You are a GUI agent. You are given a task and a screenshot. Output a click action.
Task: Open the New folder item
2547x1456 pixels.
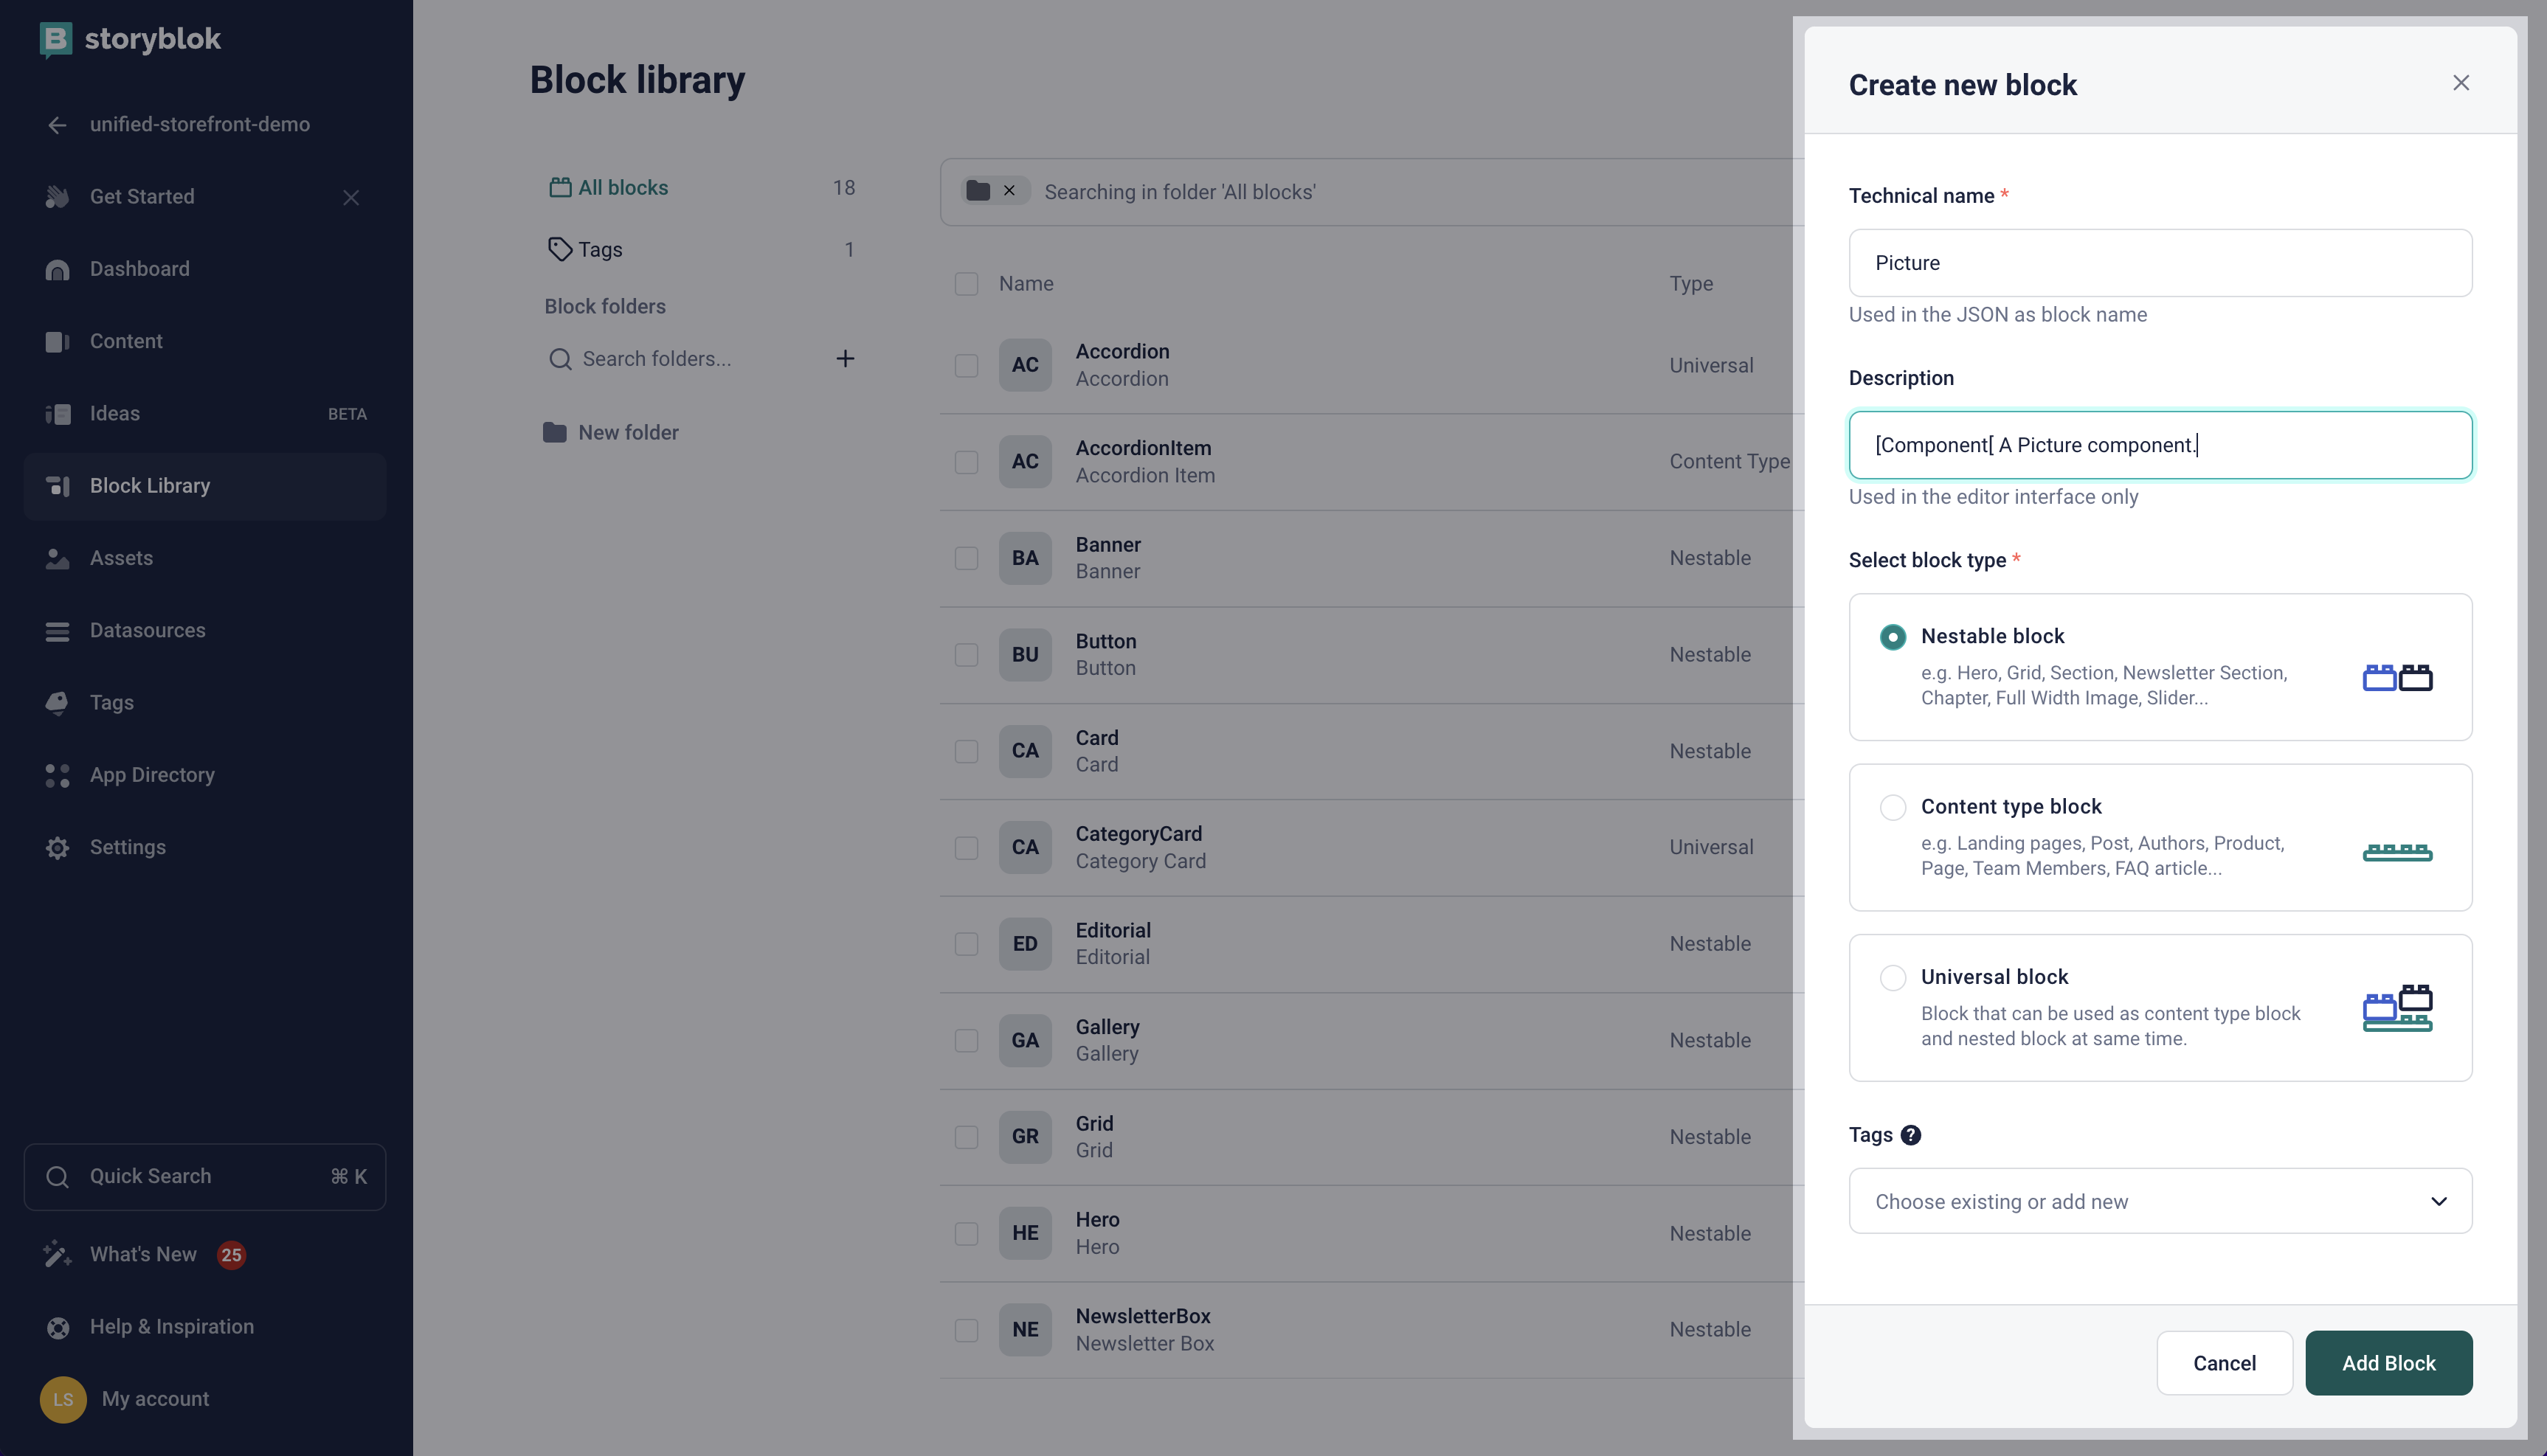coord(611,433)
